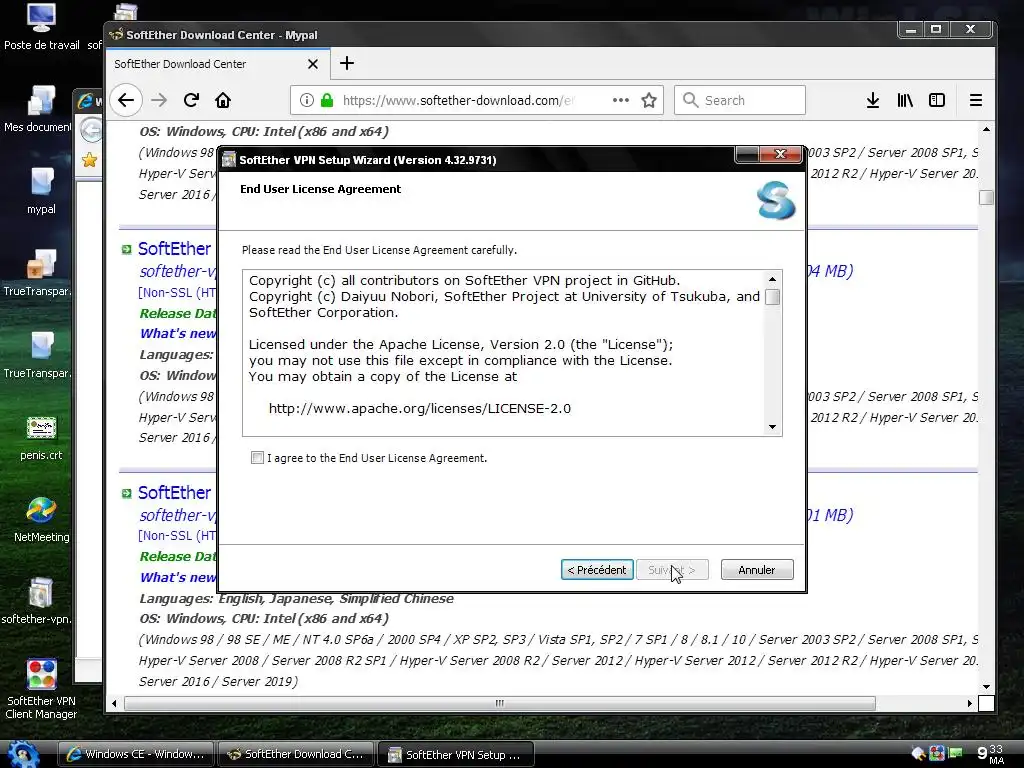Viewport: 1024px width, 768px height.
Task: Click the lower Non-SSL download link
Action: [177, 536]
